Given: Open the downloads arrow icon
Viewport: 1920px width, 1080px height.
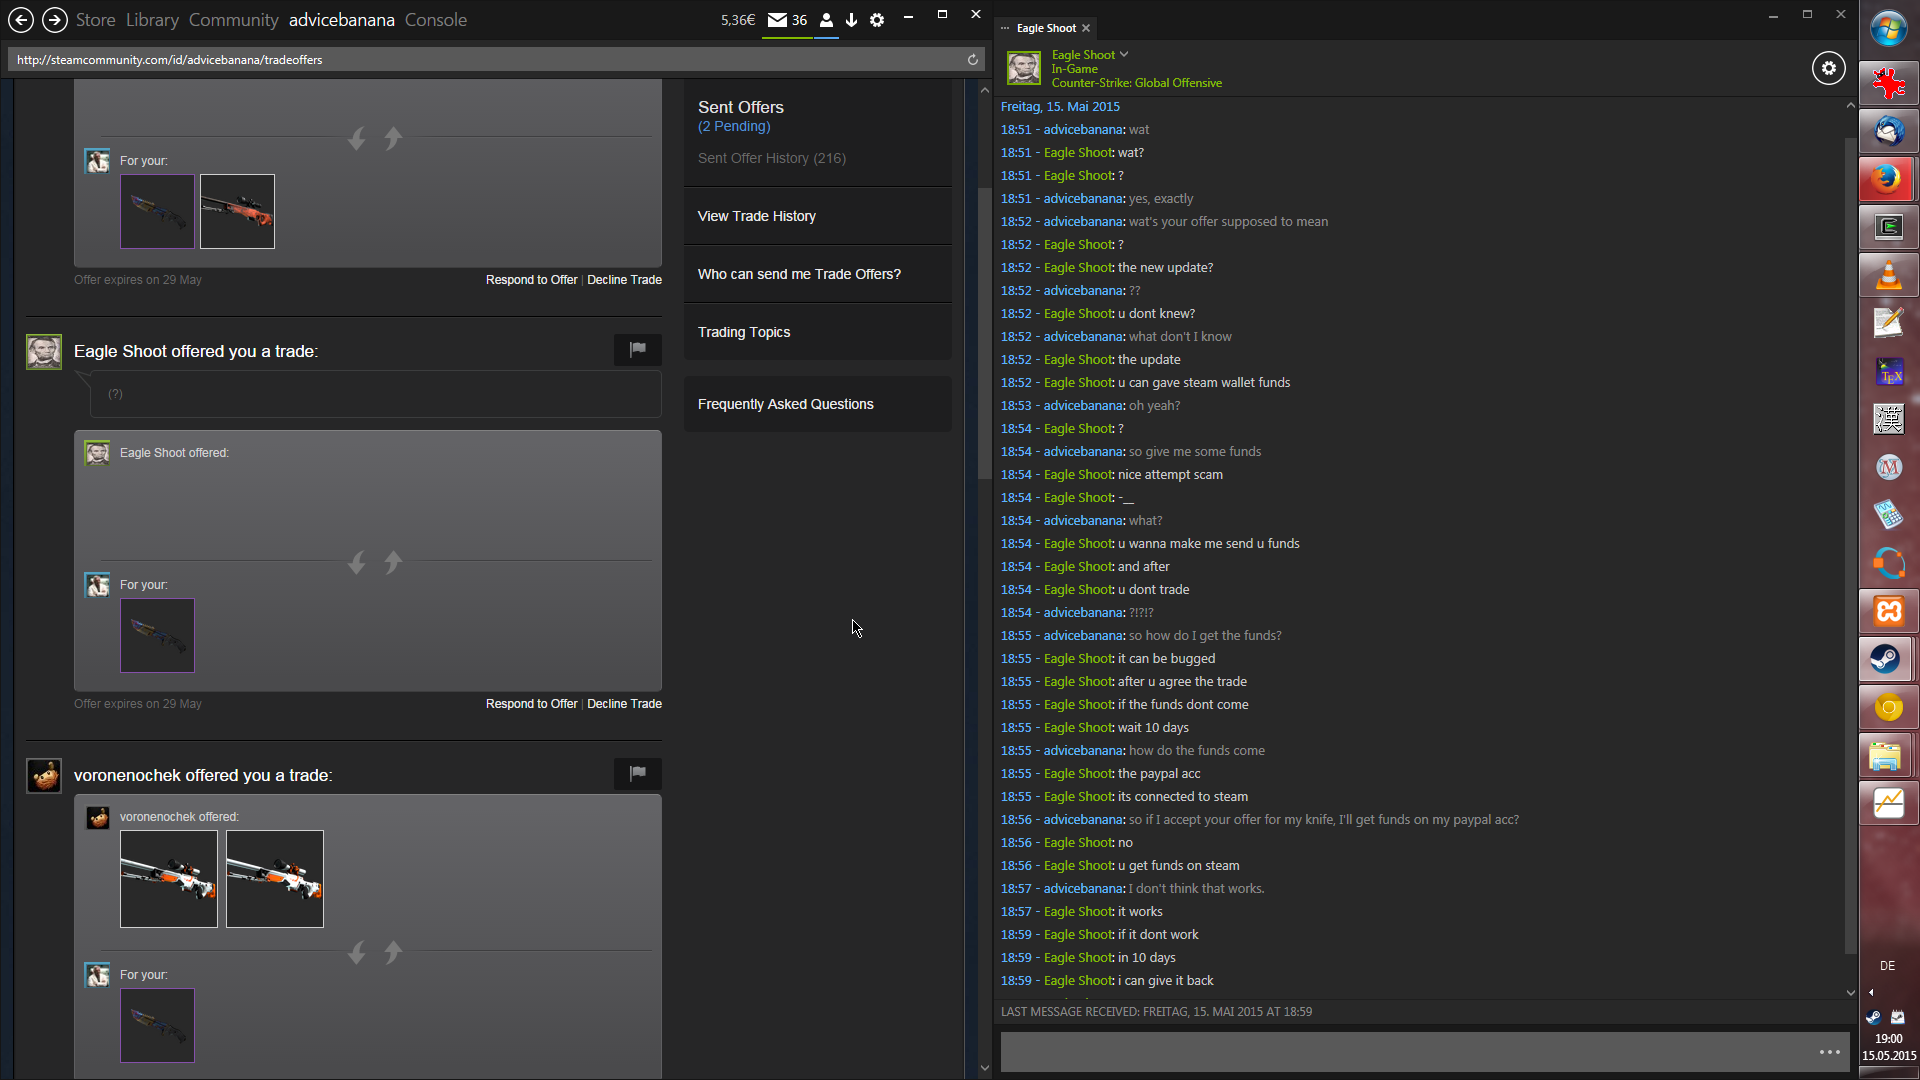Looking at the screenshot, I should (851, 20).
